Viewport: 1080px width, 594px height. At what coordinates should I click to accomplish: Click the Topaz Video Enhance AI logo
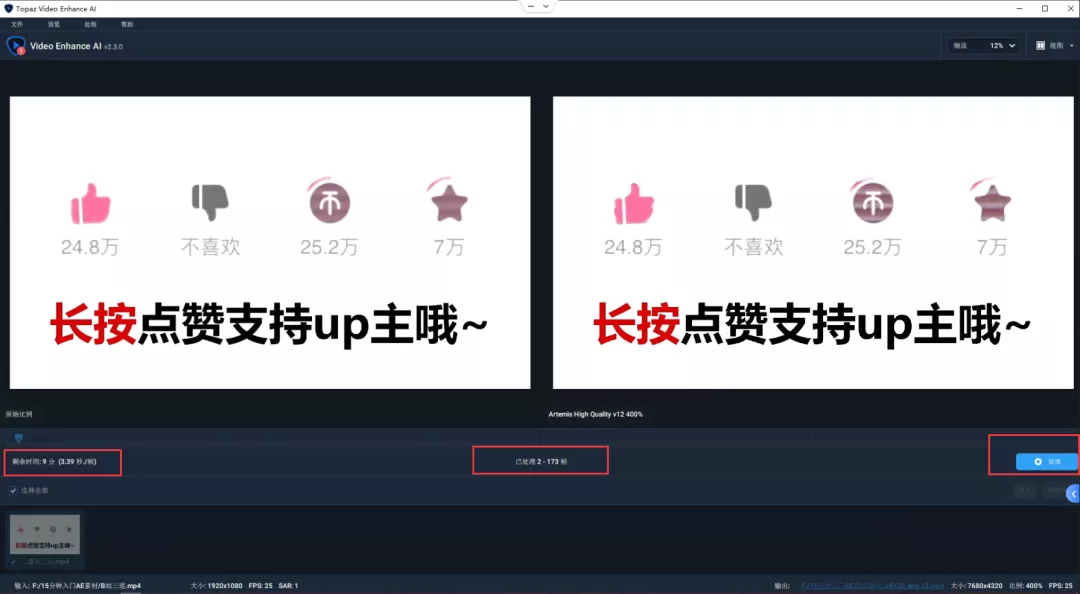(16, 46)
